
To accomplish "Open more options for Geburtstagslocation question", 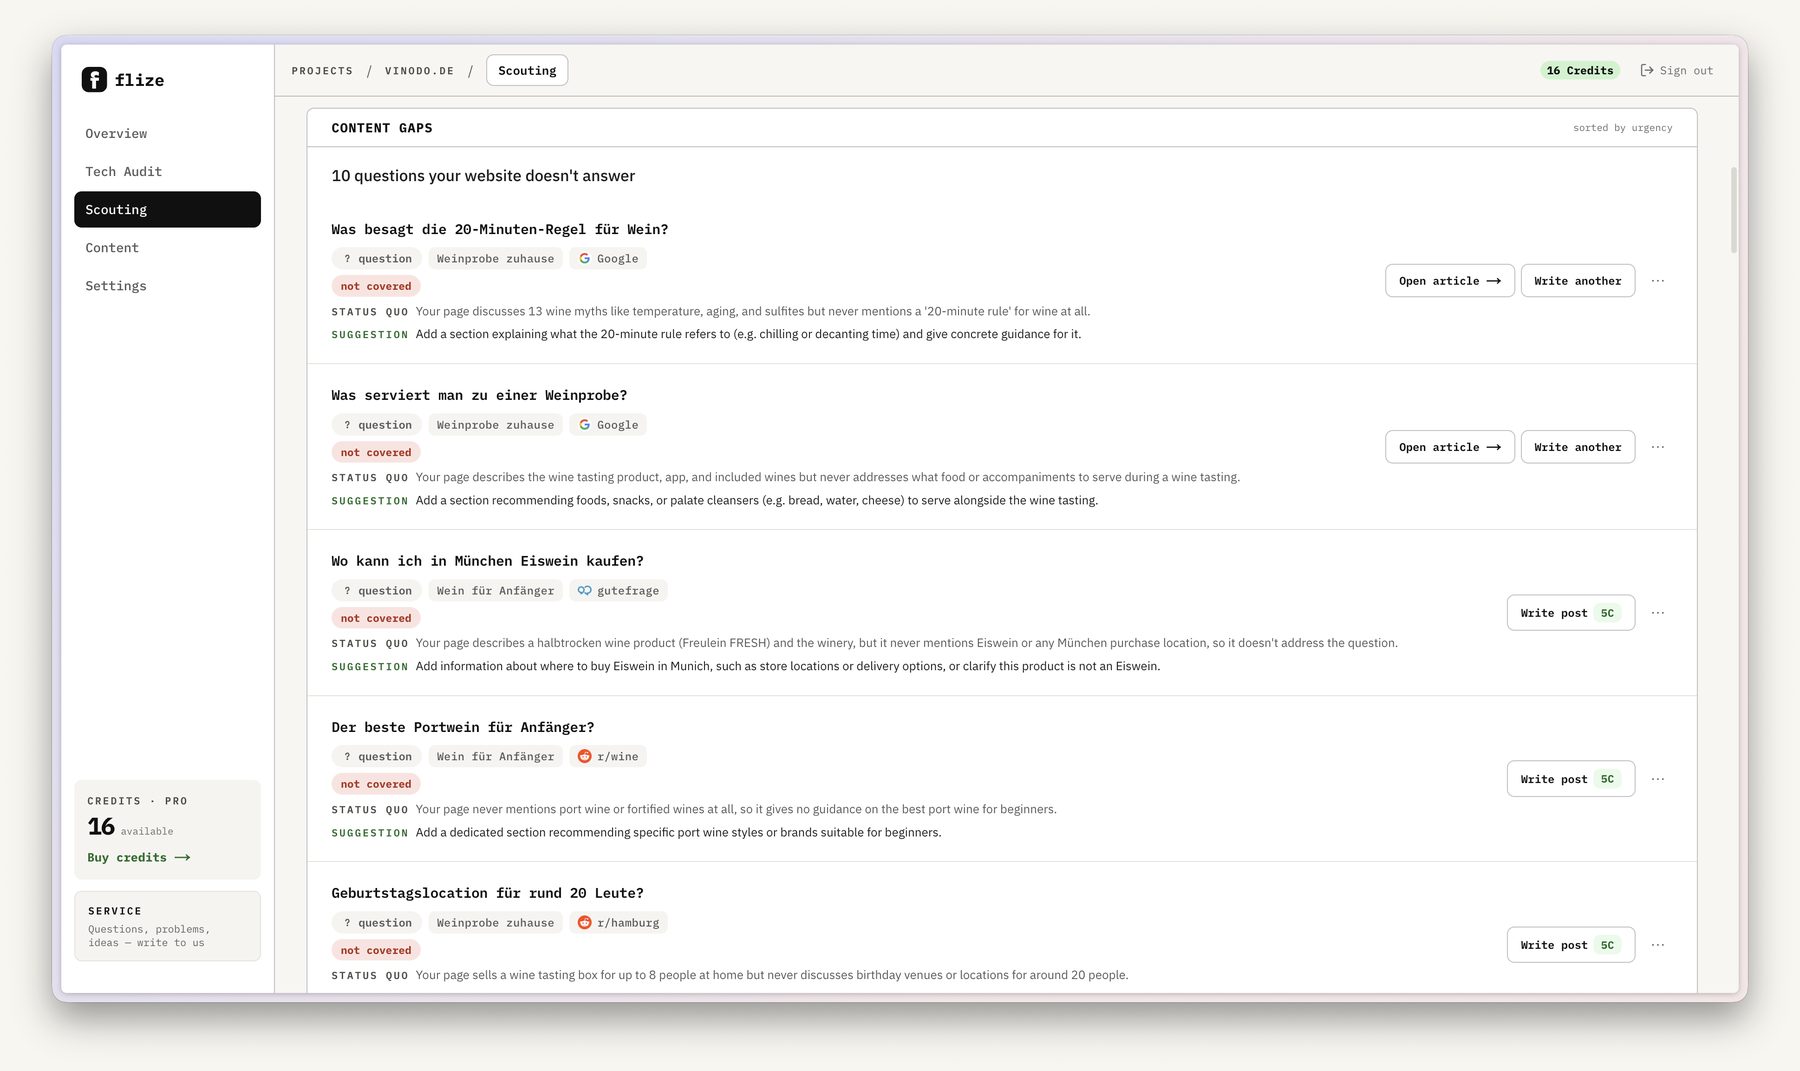I will coord(1658,945).
